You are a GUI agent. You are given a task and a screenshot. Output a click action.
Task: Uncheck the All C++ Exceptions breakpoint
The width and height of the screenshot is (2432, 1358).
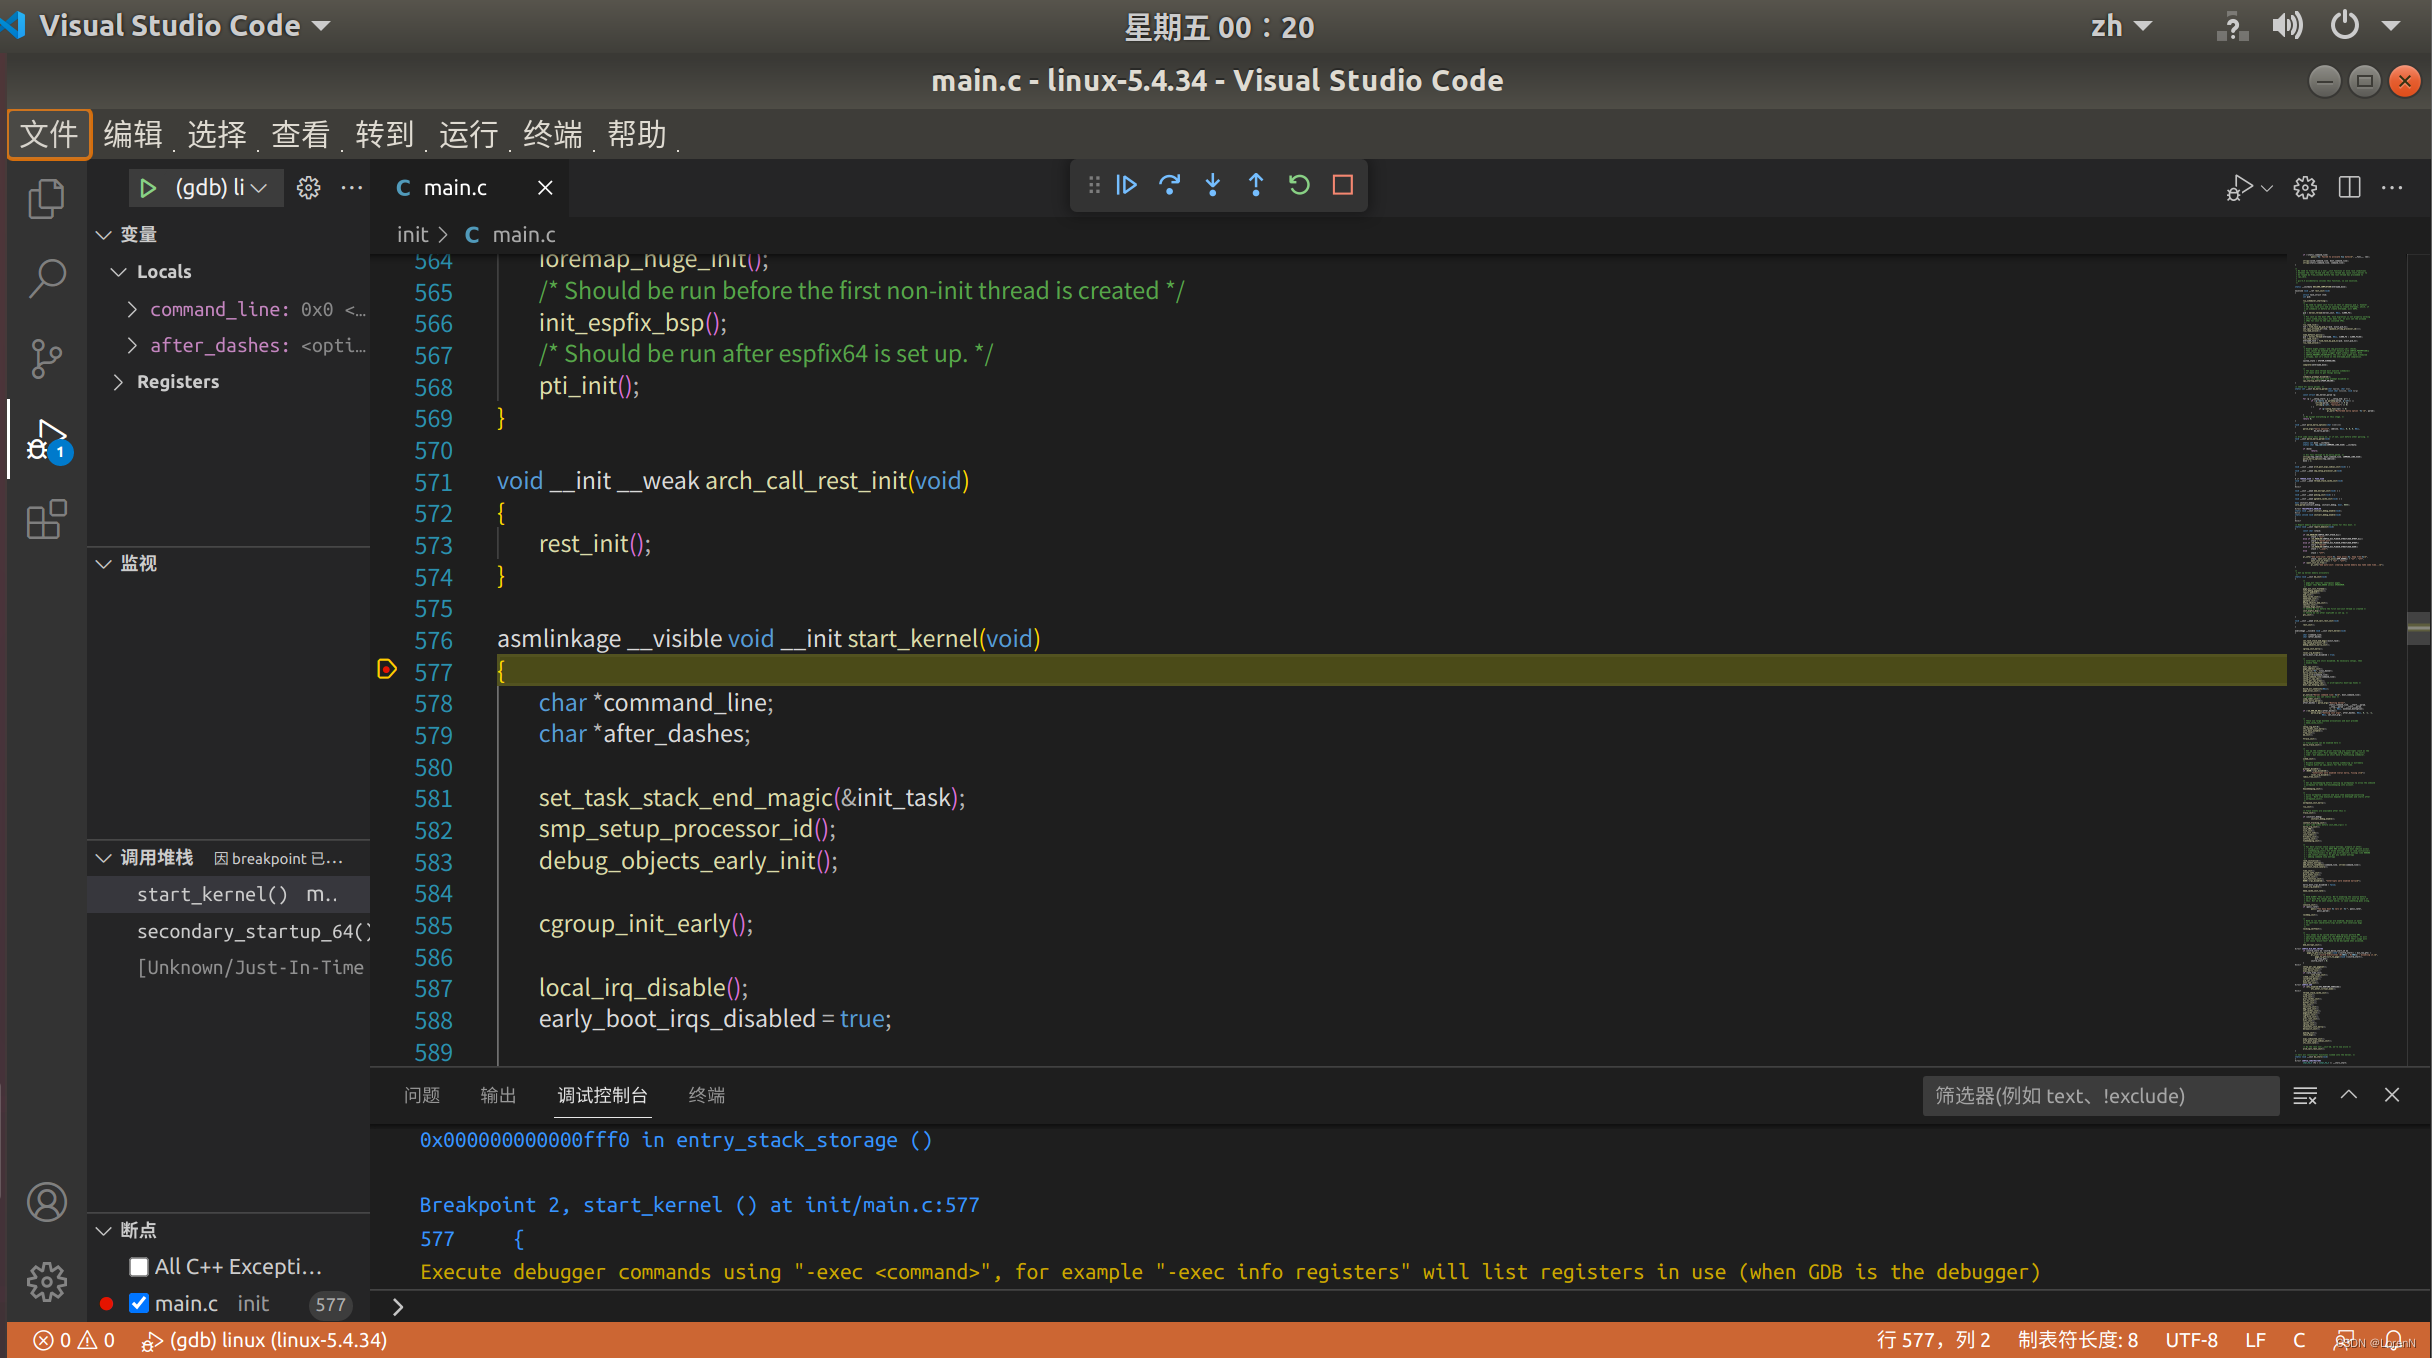[x=140, y=1266]
